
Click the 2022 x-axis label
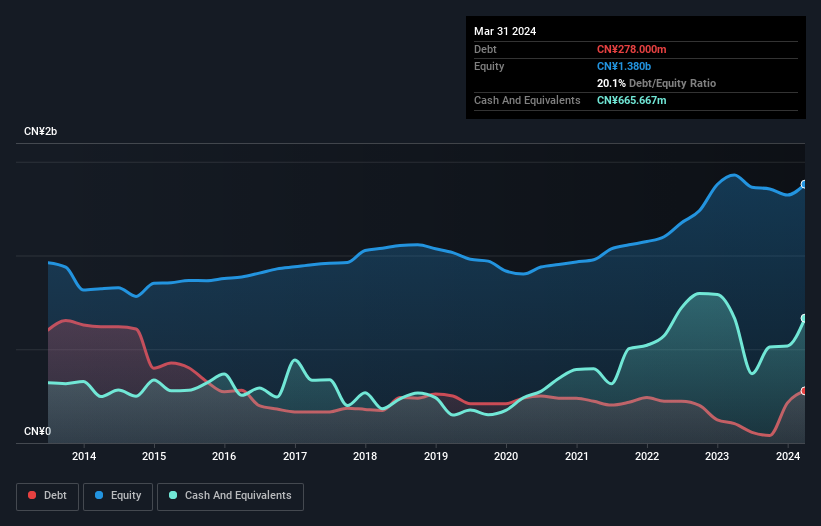[x=647, y=456]
